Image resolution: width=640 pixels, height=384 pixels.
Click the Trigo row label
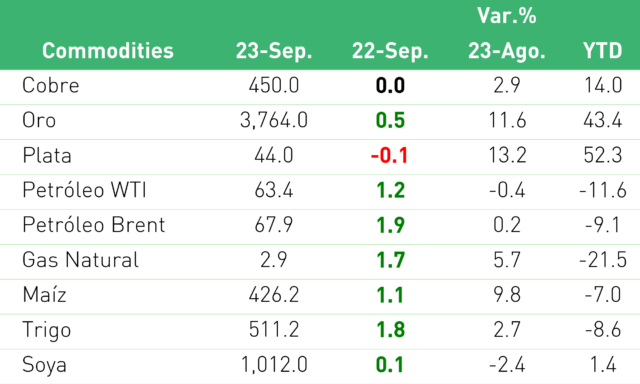(x=47, y=330)
